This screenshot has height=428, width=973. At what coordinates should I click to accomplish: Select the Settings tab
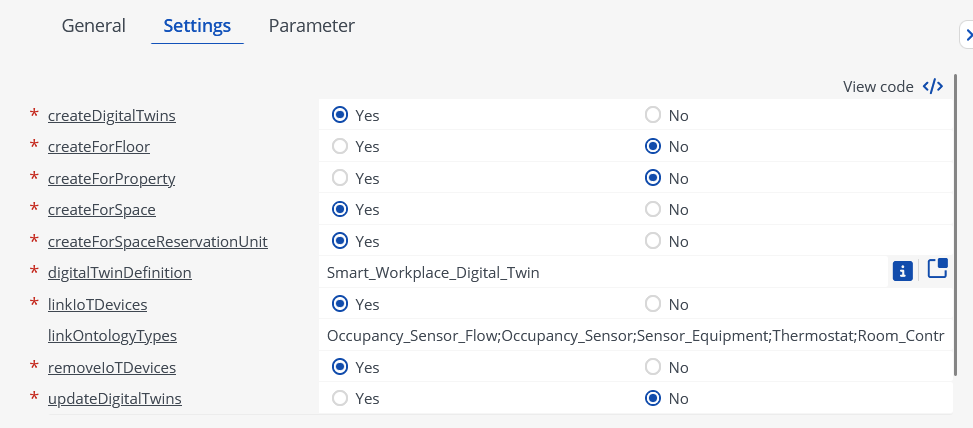(x=197, y=26)
